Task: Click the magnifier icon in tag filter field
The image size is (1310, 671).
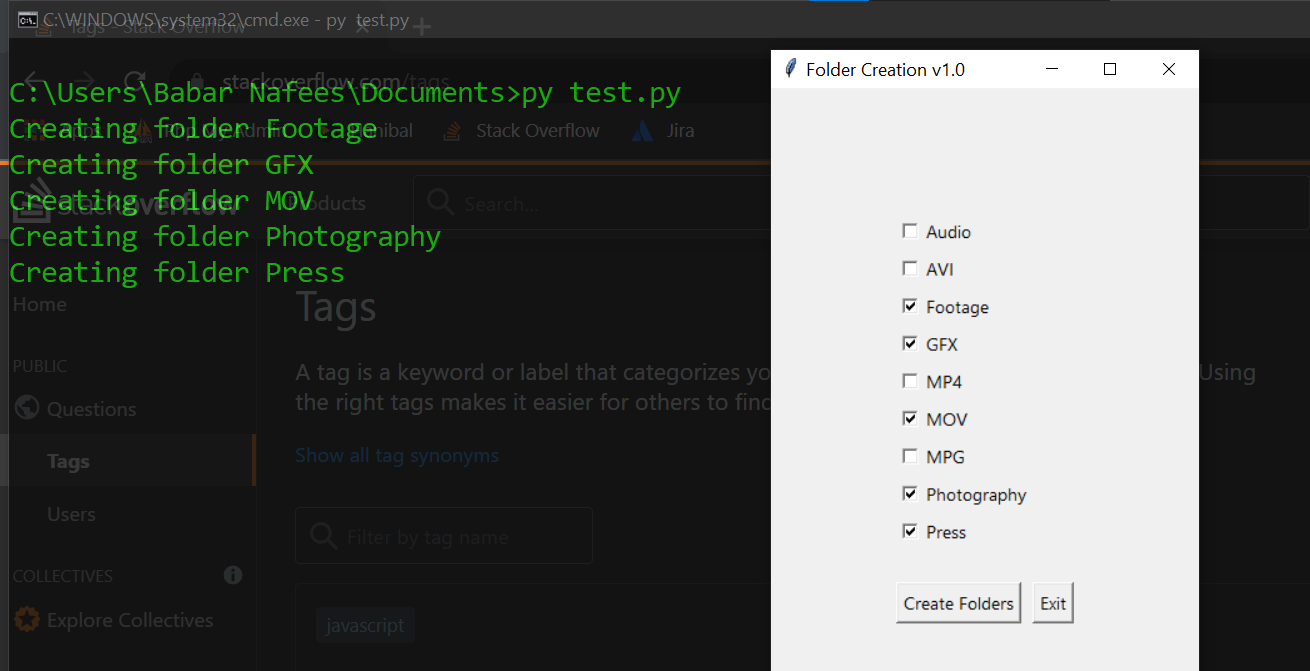Action: (323, 536)
